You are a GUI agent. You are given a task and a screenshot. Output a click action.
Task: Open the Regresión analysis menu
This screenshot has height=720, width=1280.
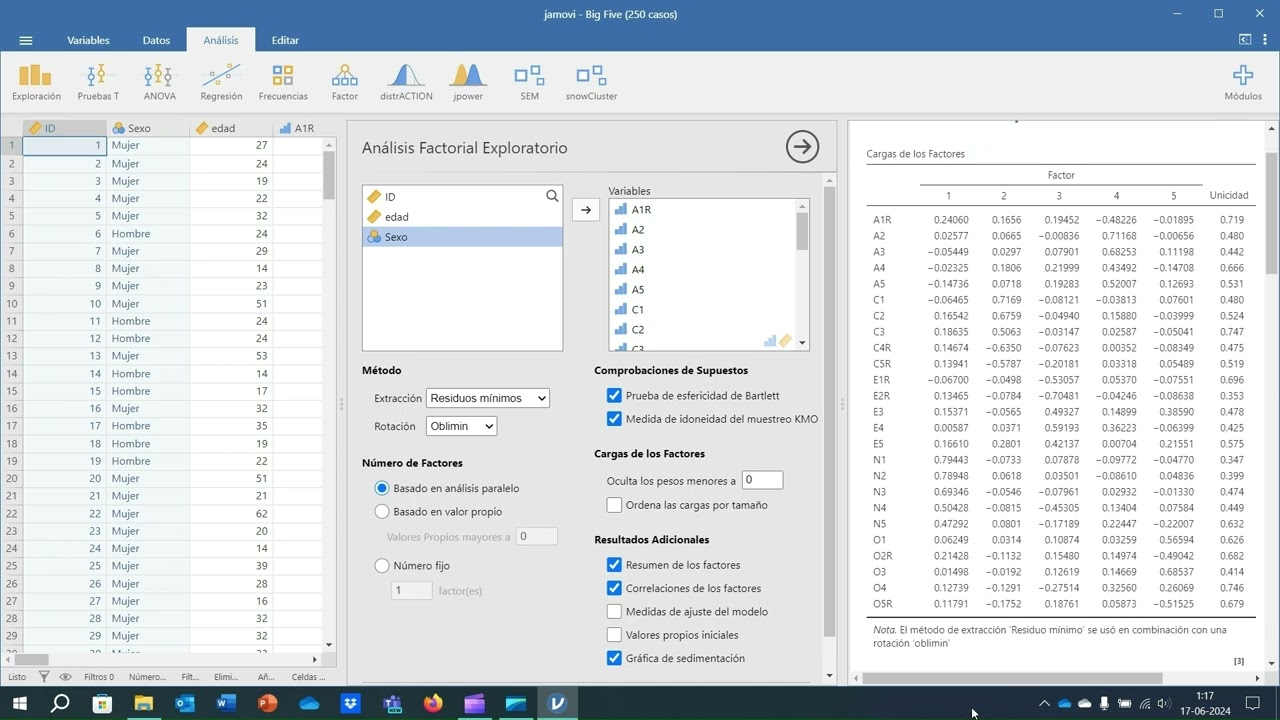[221, 82]
